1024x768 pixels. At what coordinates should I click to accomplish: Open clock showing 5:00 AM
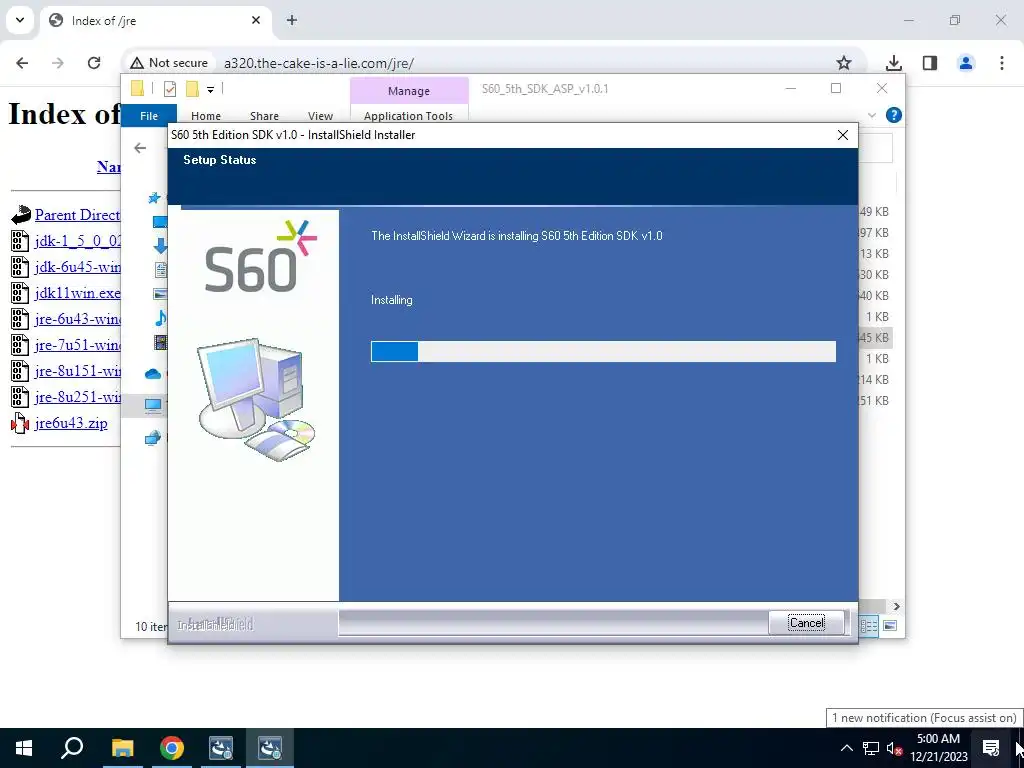[938, 748]
